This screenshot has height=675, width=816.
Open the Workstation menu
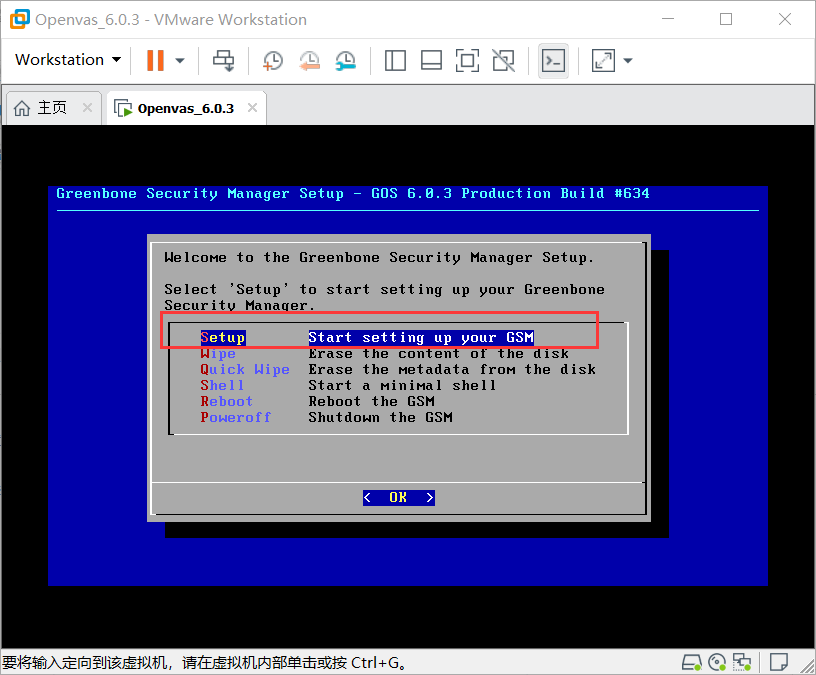pyautogui.click(x=68, y=60)
